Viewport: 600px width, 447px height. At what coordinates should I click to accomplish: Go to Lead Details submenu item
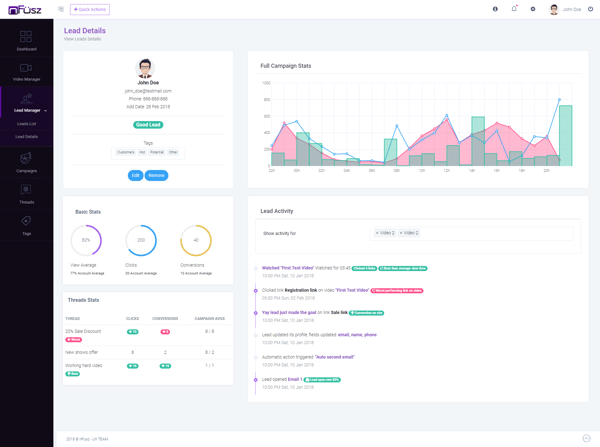click(x=26, y=137)
